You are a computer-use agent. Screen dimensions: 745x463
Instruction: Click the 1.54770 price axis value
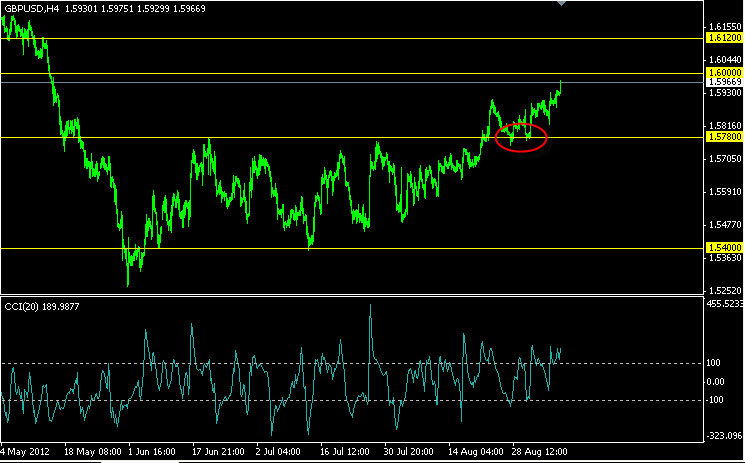click(x=726, y=225)
